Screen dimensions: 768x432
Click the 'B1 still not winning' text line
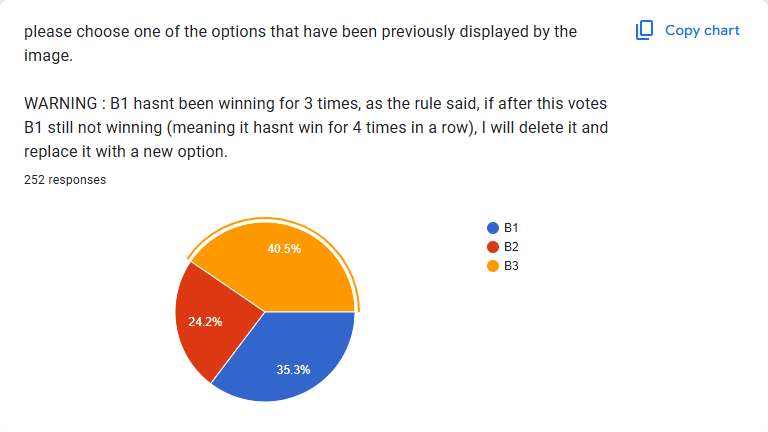coord(315,128)
